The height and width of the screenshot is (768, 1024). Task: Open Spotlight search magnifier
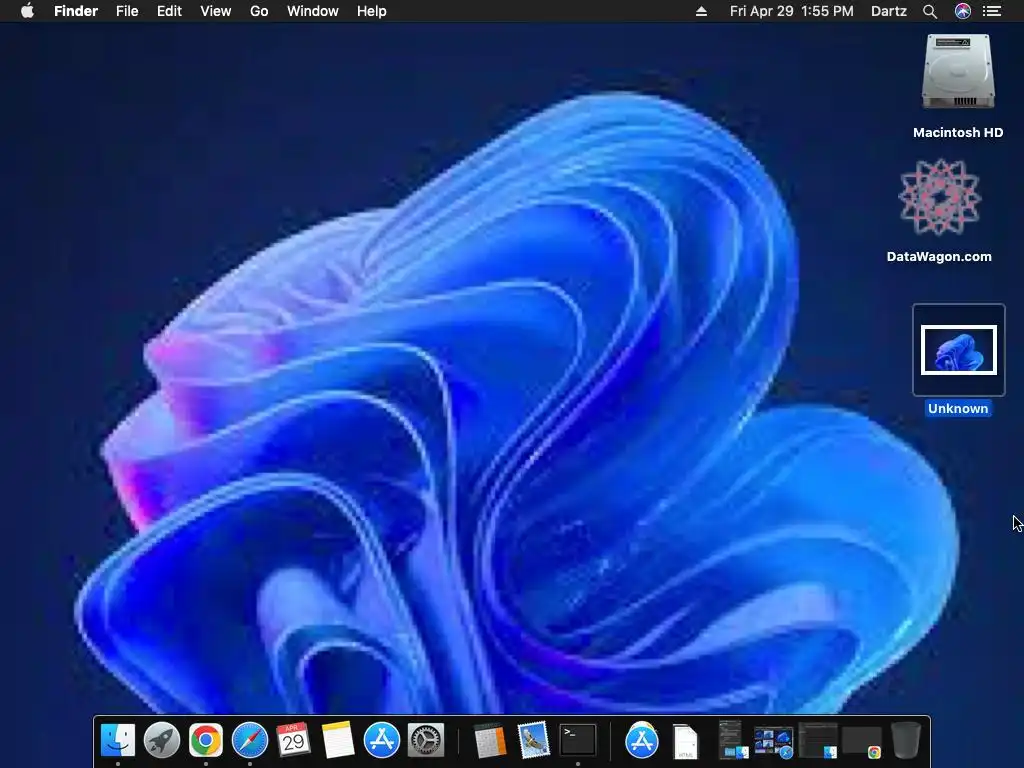(930, 11)
